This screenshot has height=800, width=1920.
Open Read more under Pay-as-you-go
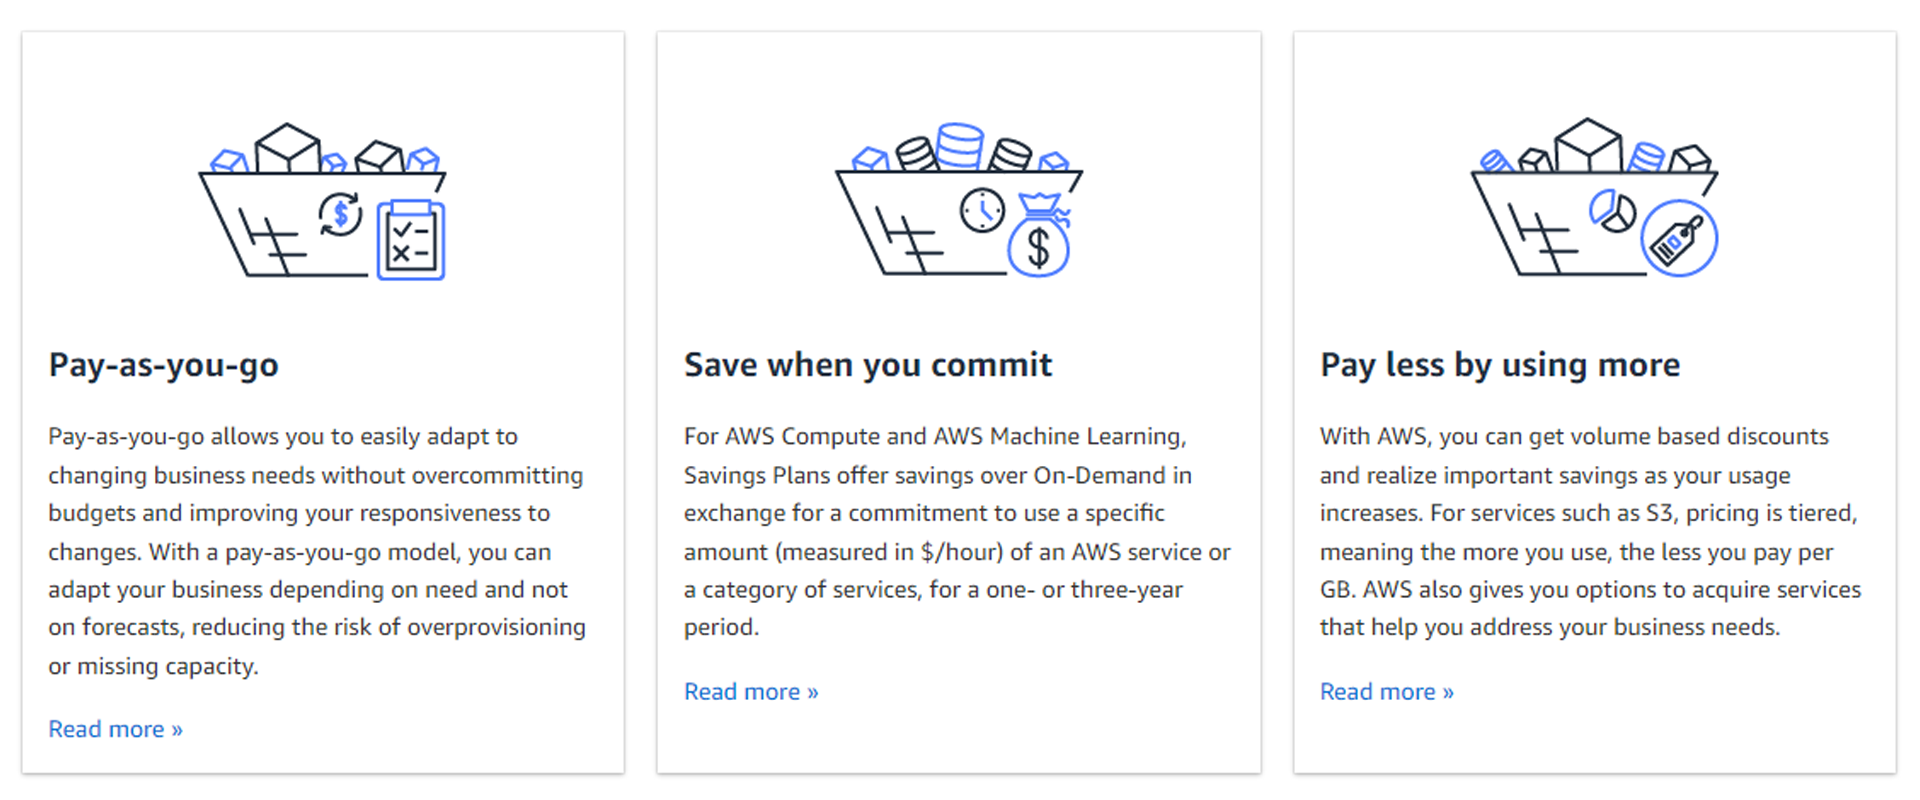115,729
